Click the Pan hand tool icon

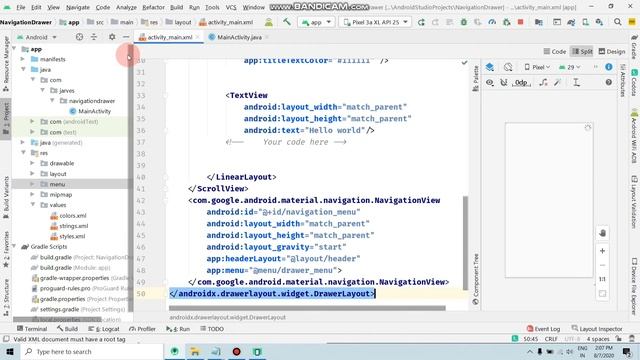pos(602,233)
